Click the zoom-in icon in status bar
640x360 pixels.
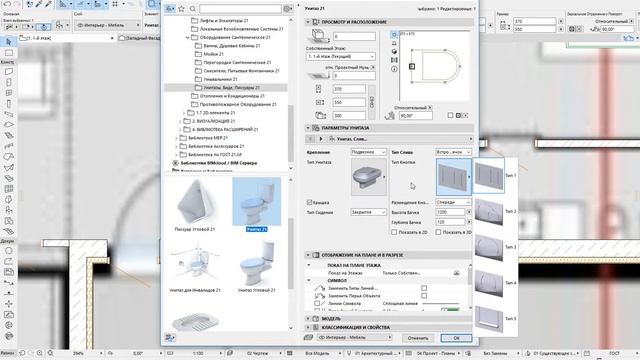[40, 353]
